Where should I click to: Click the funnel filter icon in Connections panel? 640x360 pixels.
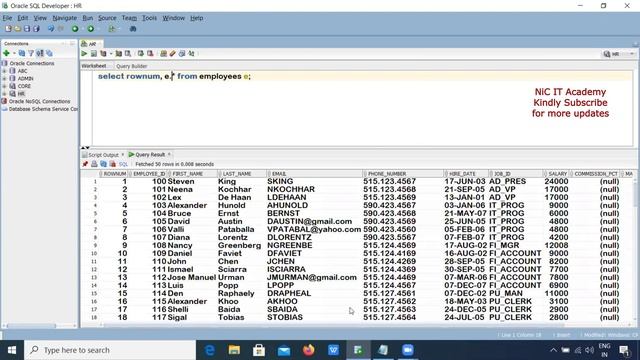pos(31,53)
